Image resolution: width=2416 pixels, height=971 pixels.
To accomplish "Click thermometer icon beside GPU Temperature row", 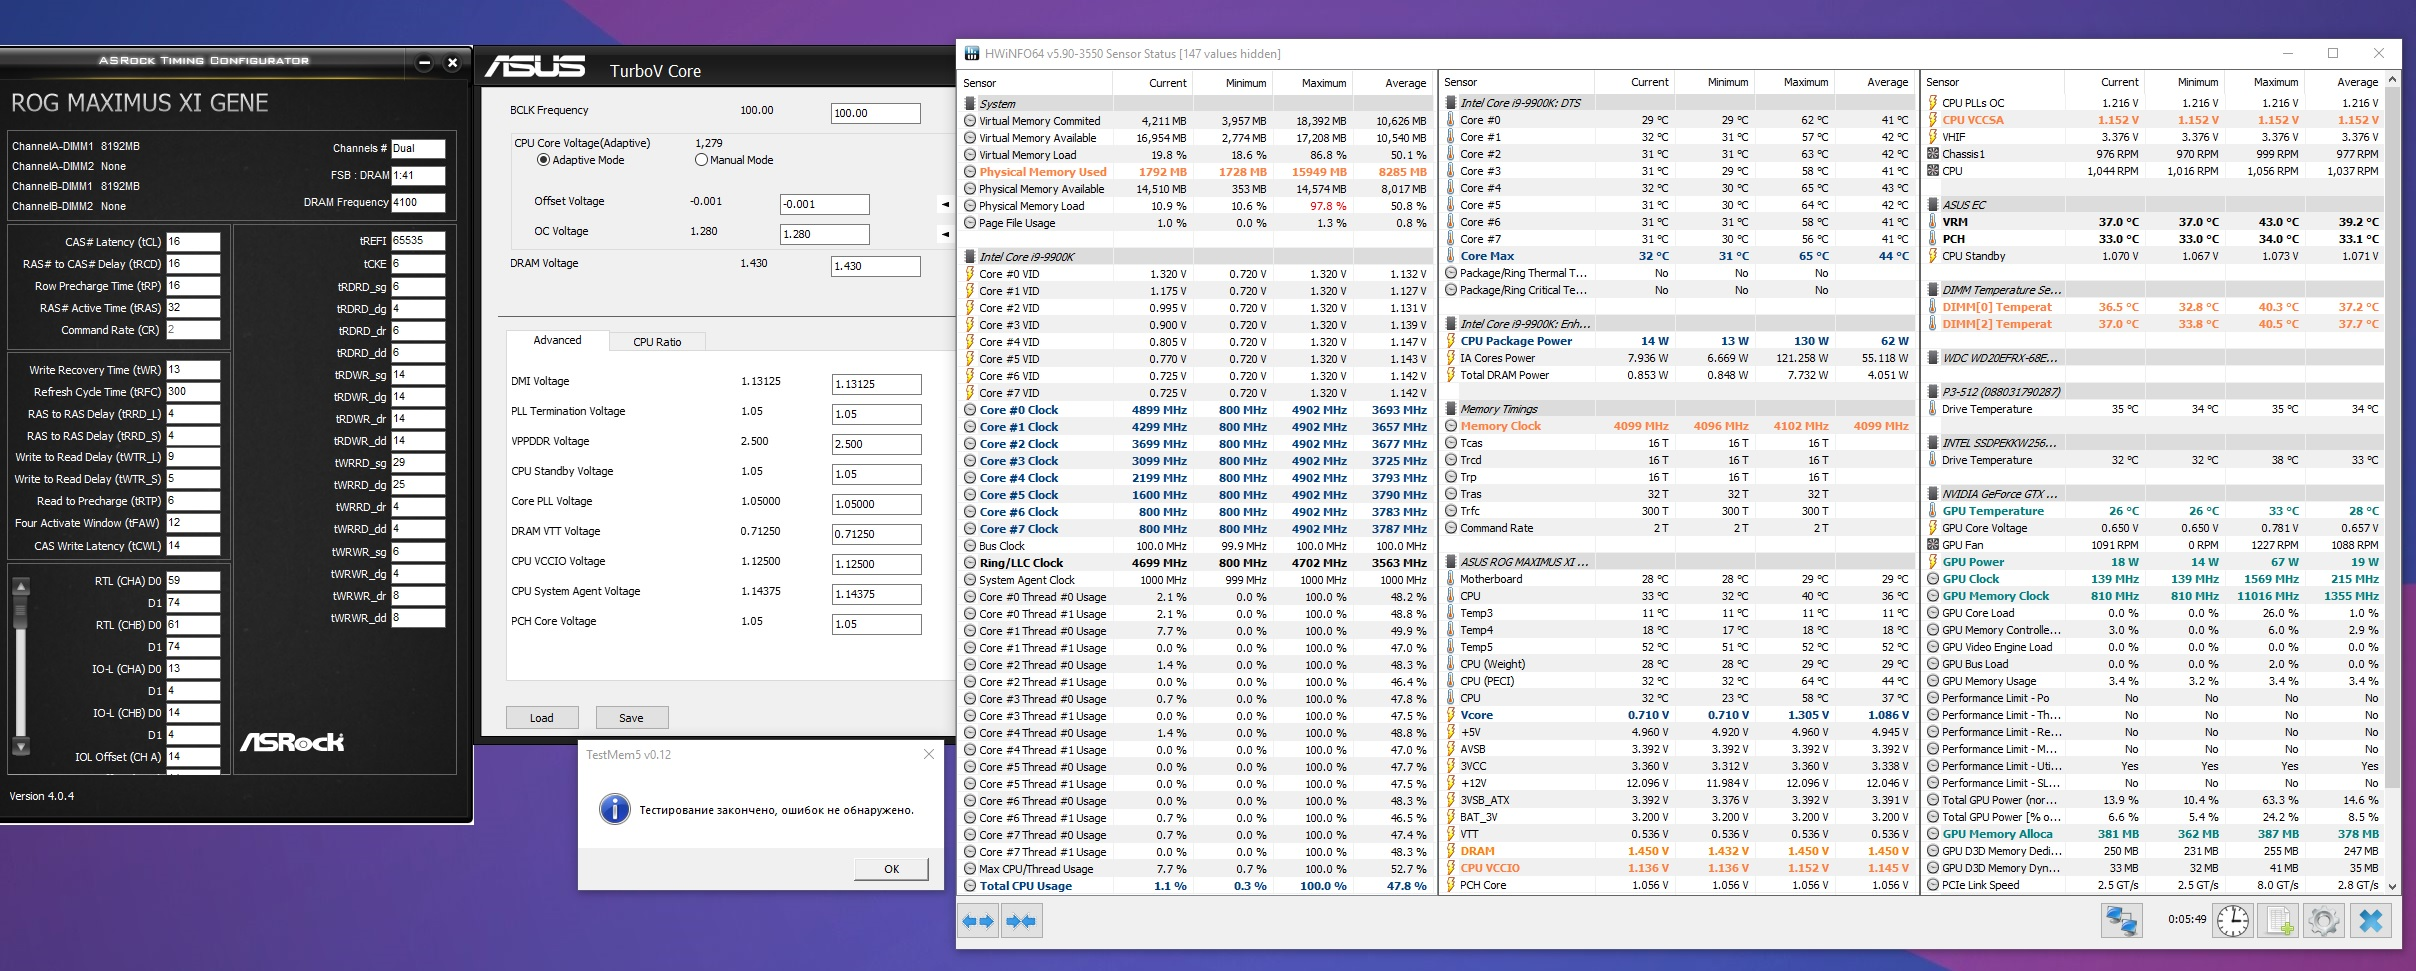I will (x=1932, y=511).
